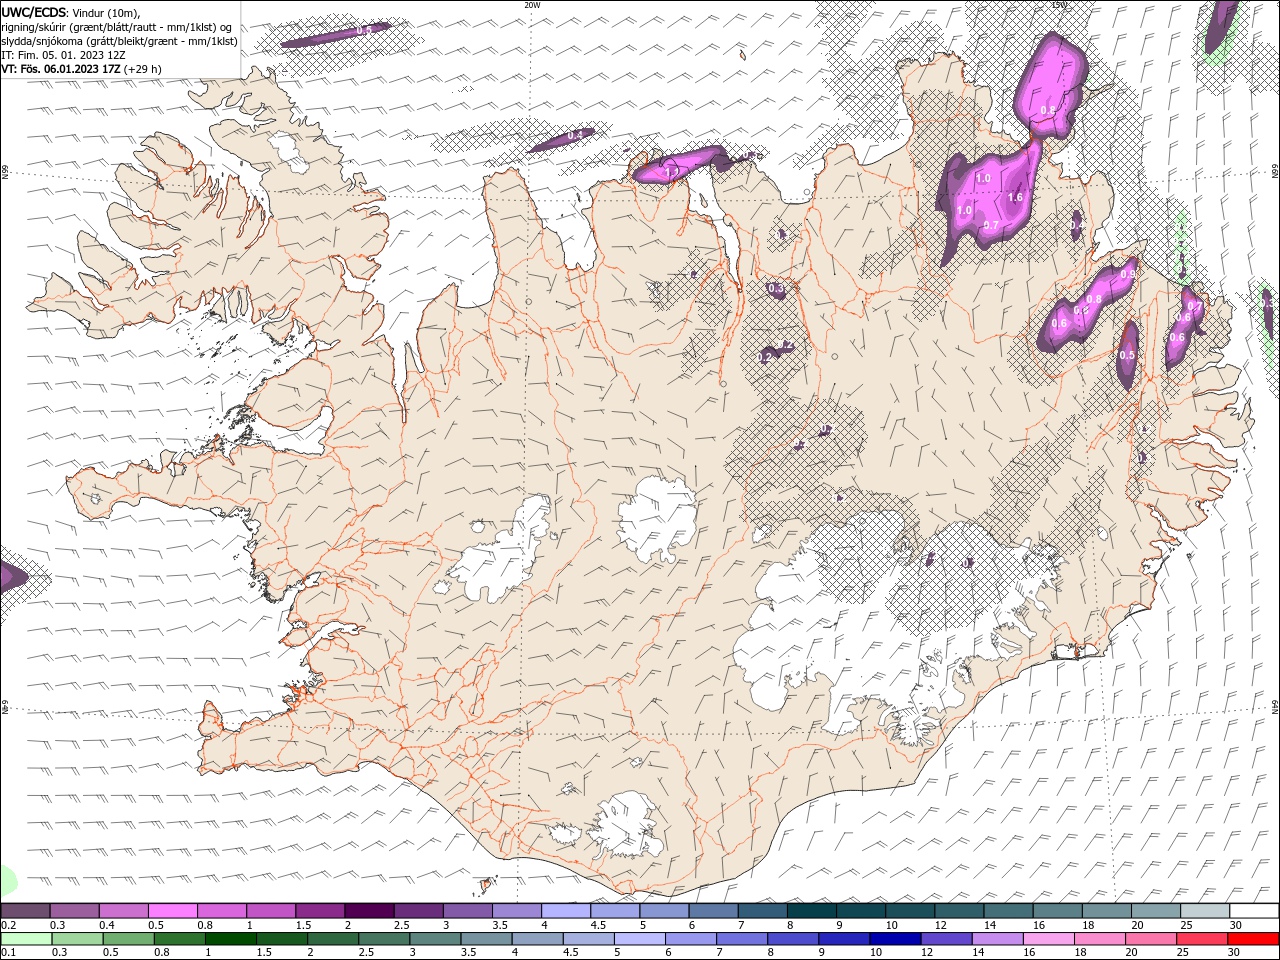Viewport: 1280px width, 960px height.
Task: Click the '0.7' value below the two 1.0 labels
Action: coord(992,225)
